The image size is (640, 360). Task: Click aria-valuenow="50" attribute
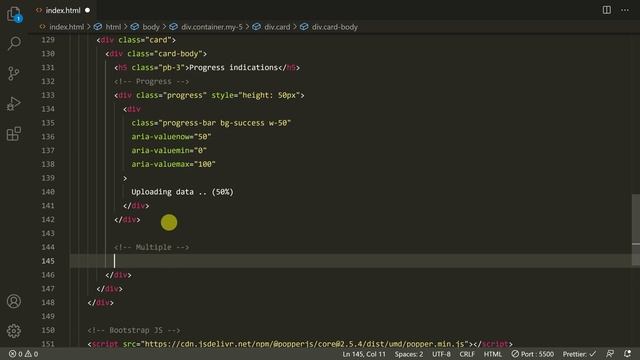(x=171, y=137)
